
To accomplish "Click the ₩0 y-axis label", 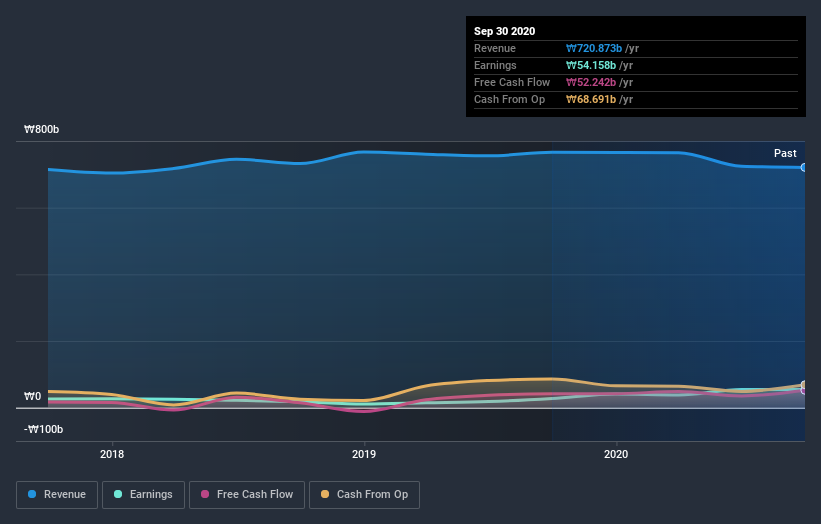I will click(x=32, y=396).
